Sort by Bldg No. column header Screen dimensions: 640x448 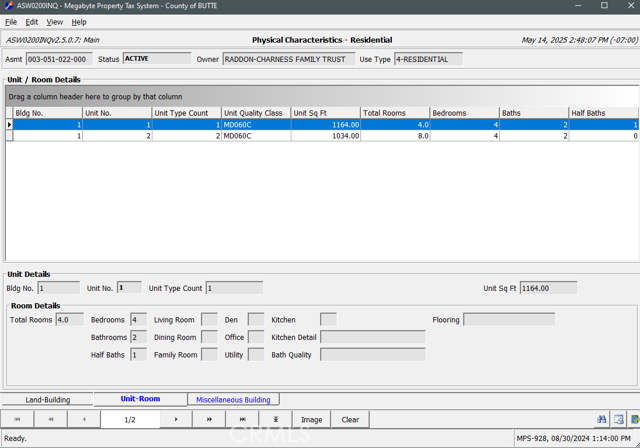pos(47,113)
